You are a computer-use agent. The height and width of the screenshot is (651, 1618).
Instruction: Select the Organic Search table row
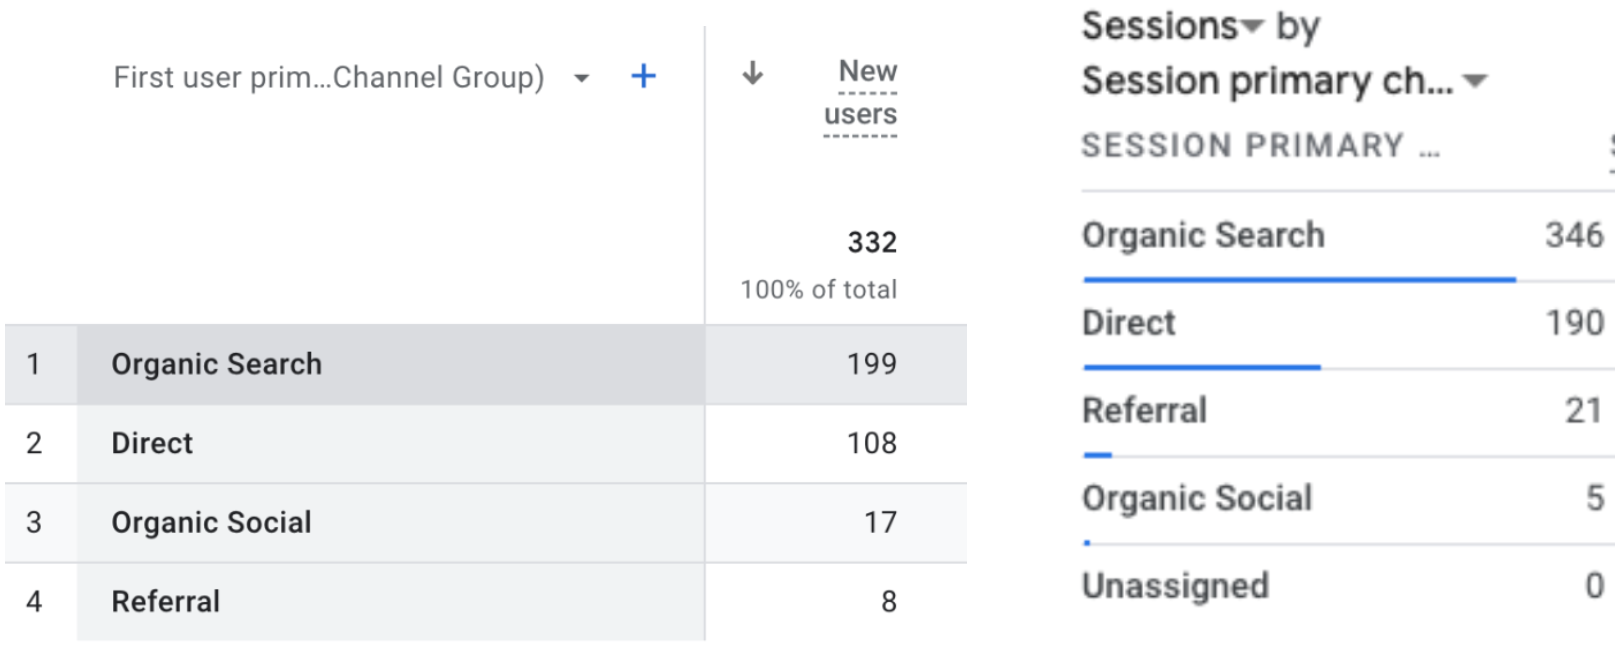(216, 364)
